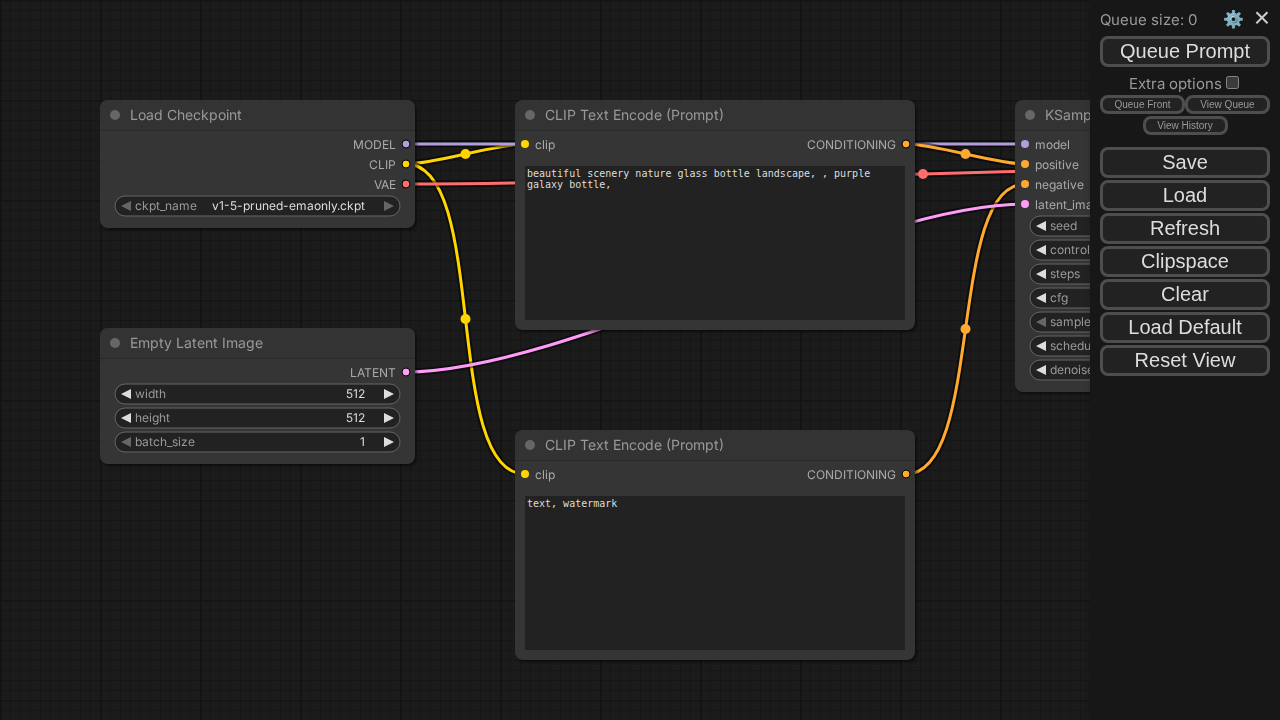
Task: Select next checkpoint with ckpt_name right arrow
Action: 389,206
